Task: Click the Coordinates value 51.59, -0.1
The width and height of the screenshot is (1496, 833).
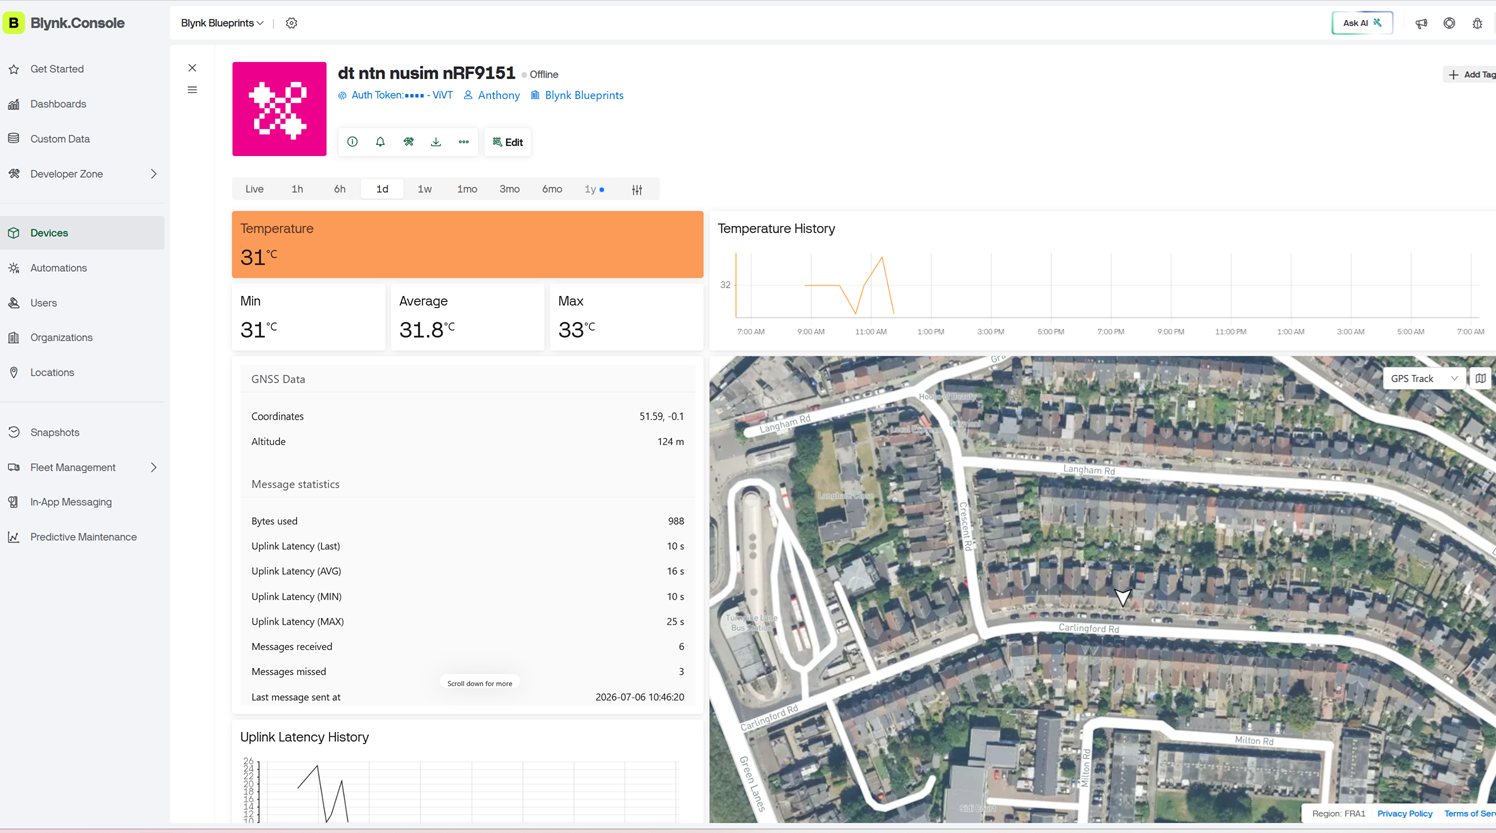Action: pos(662,416)
